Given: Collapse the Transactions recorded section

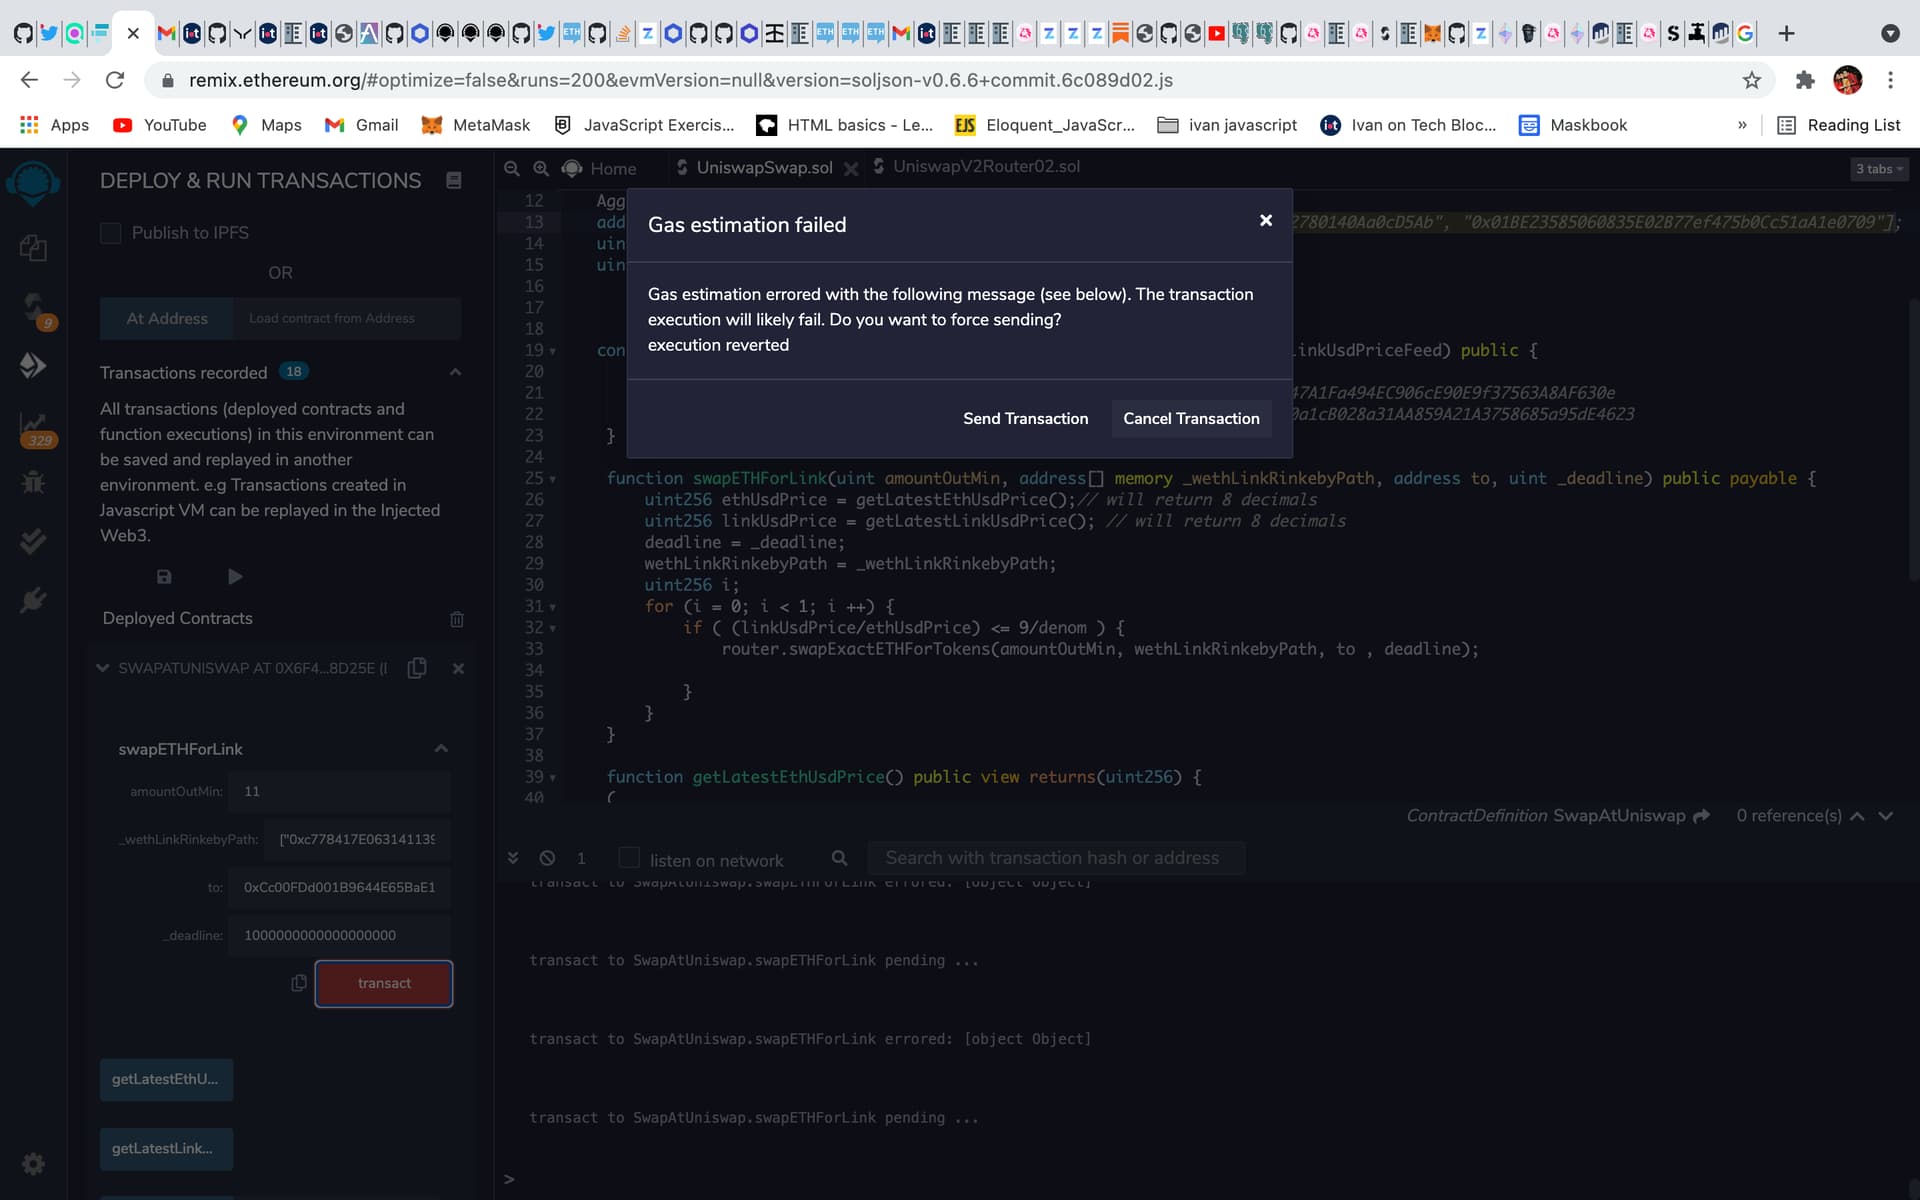Looking at the screenshot, I should pyautogui.click(x=455, y=372).
